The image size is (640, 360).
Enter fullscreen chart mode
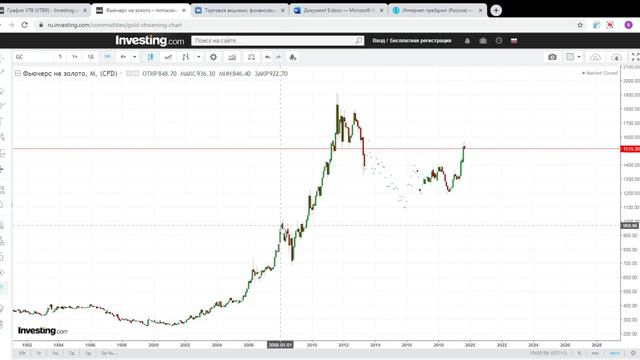coord(635,57)
